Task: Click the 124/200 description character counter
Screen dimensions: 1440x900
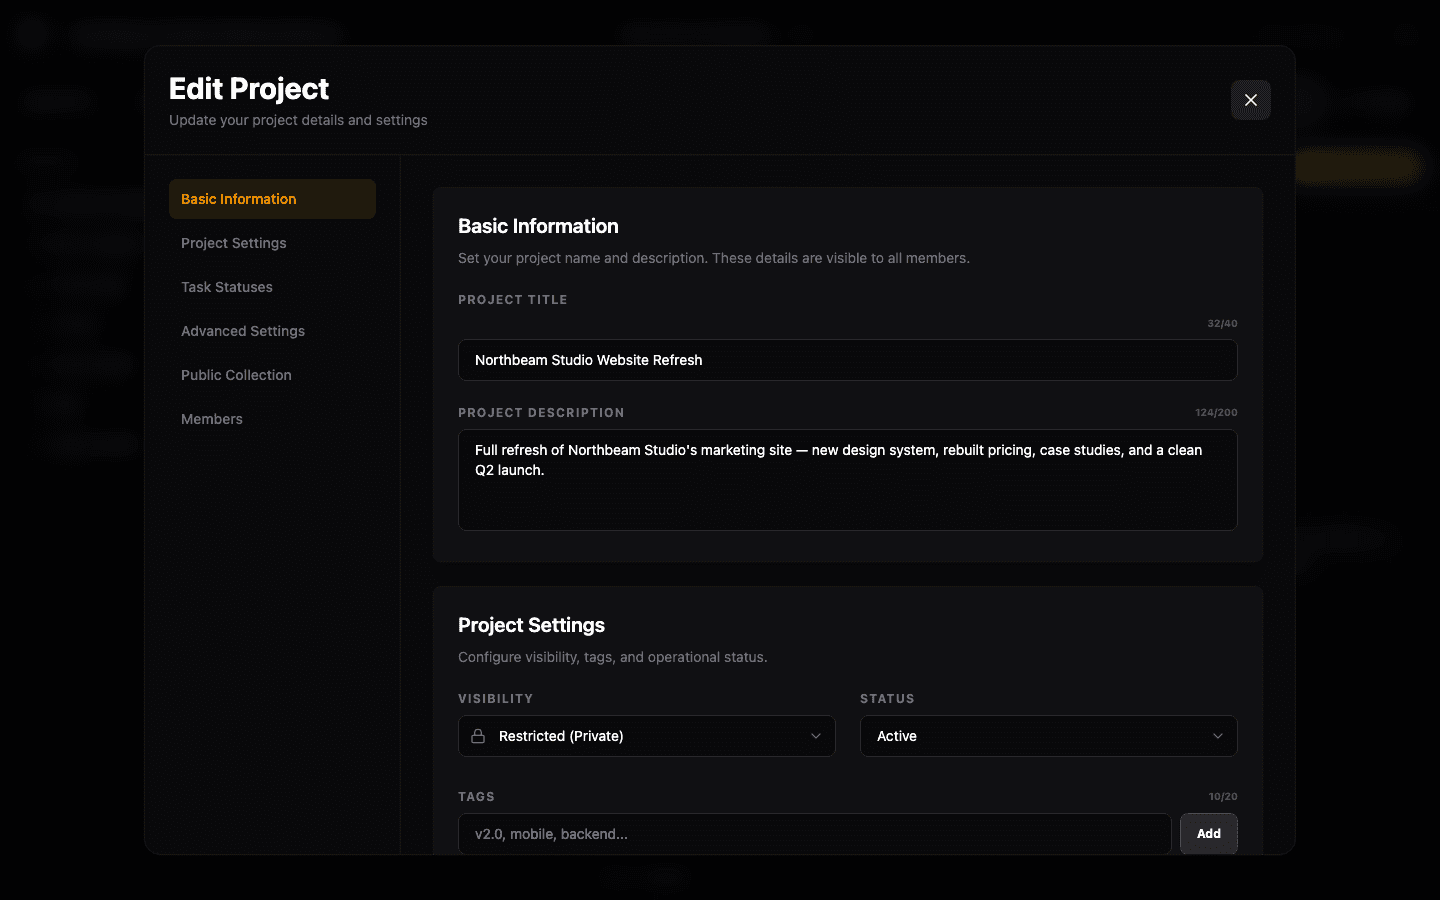Action: pyautogui.click(x=1217, y=412)
